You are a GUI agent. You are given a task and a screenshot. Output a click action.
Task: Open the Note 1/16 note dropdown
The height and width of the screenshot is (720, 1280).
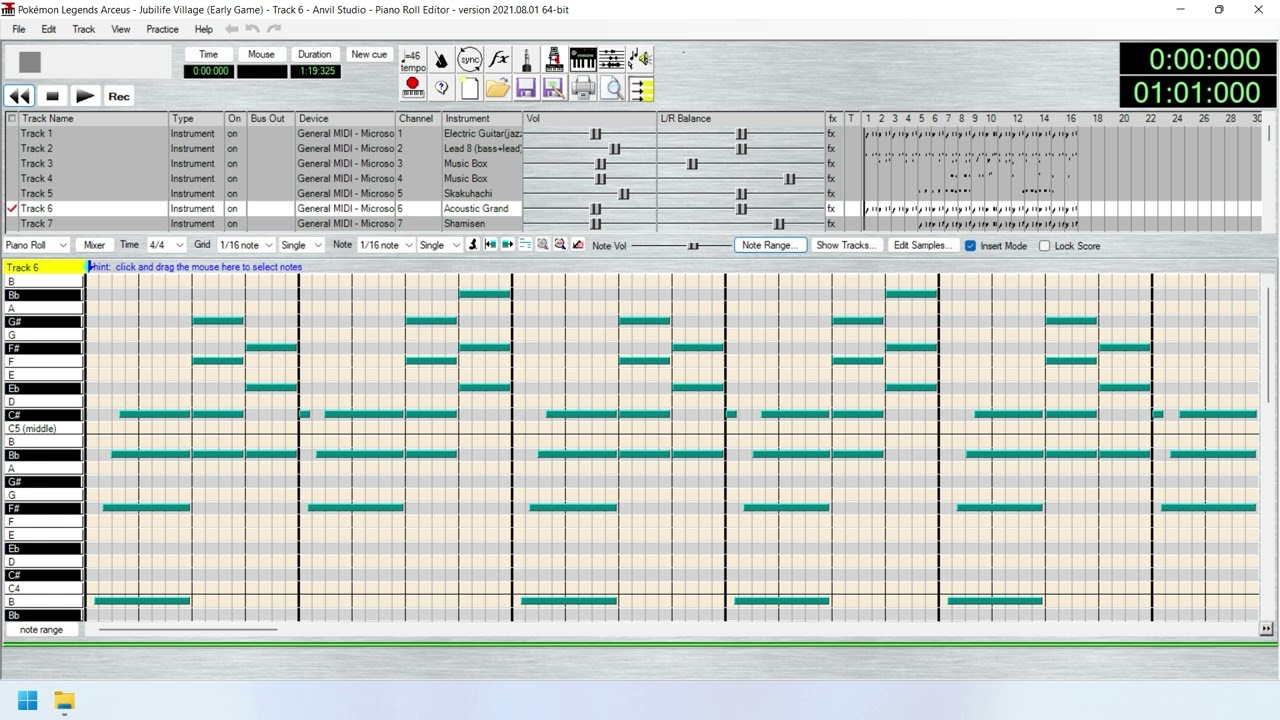385,245
